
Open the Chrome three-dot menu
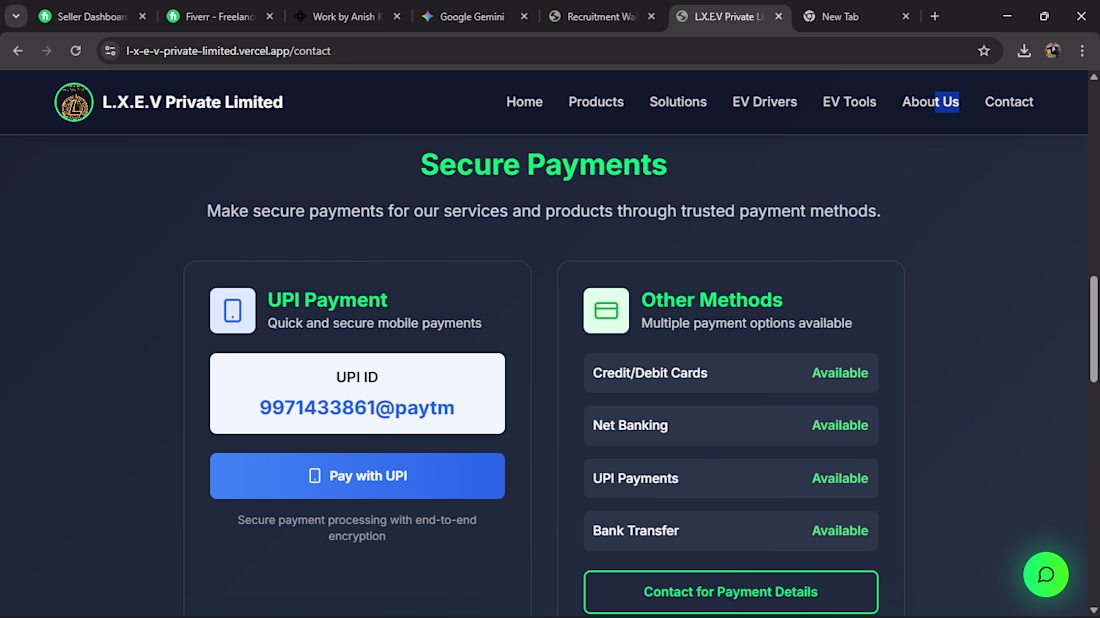click(x=1082, y=51)
